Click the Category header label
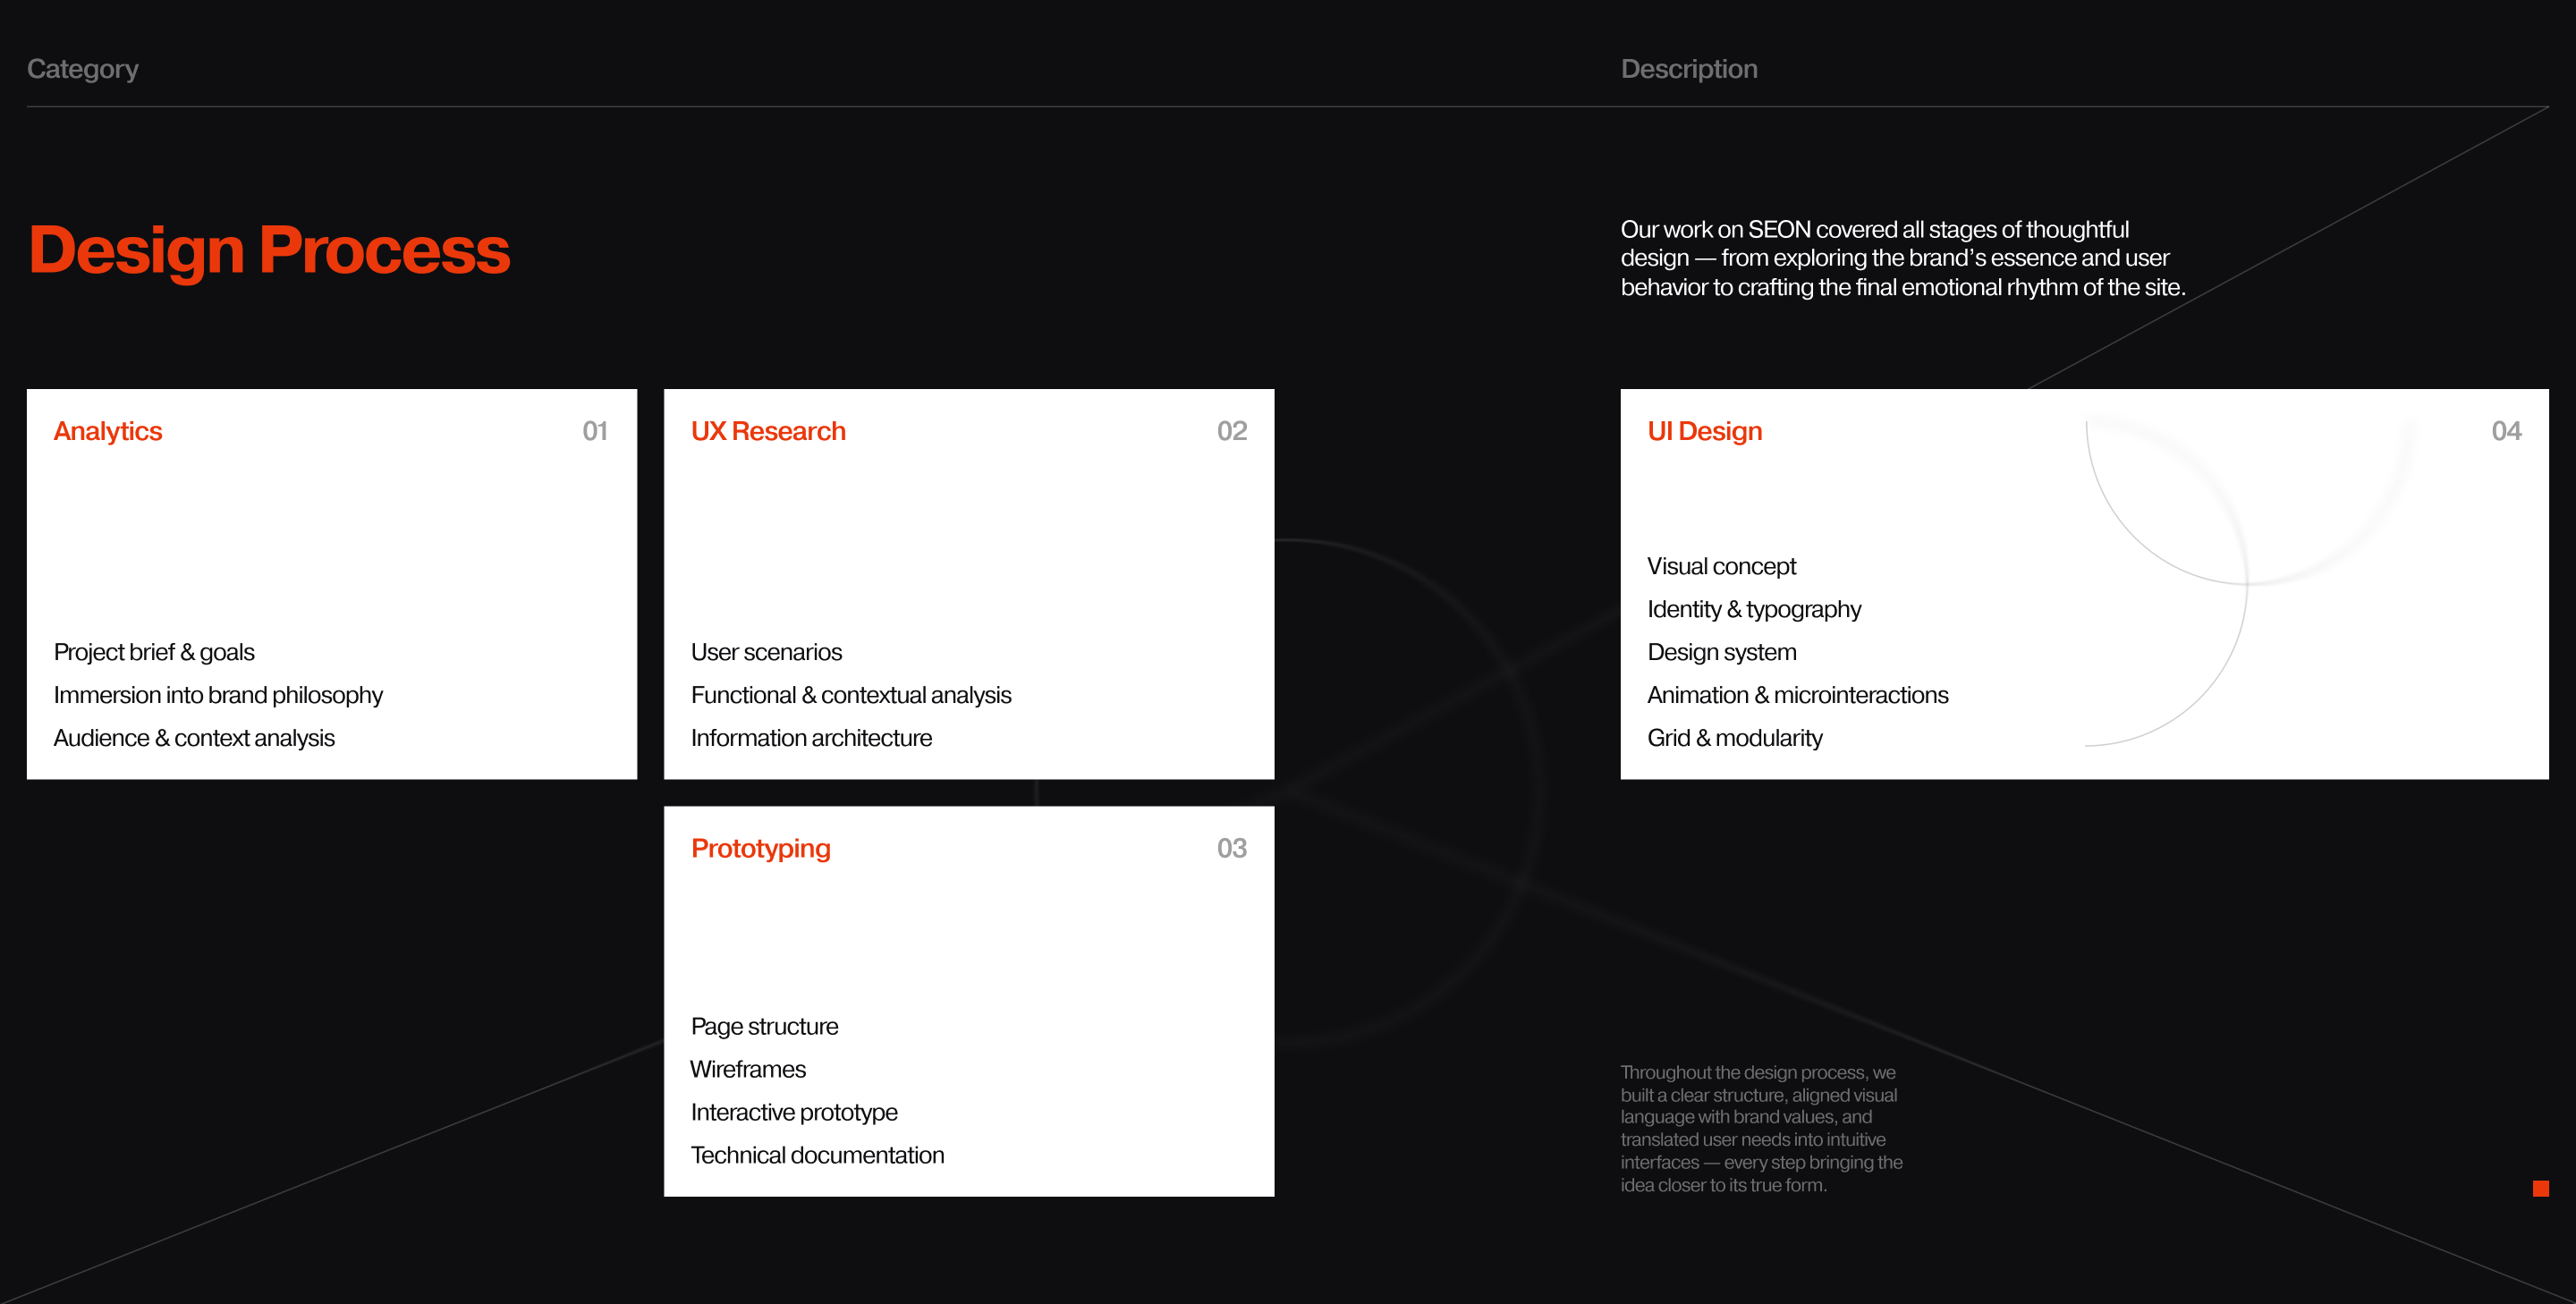2576x1304 pixels. (82, 69)
